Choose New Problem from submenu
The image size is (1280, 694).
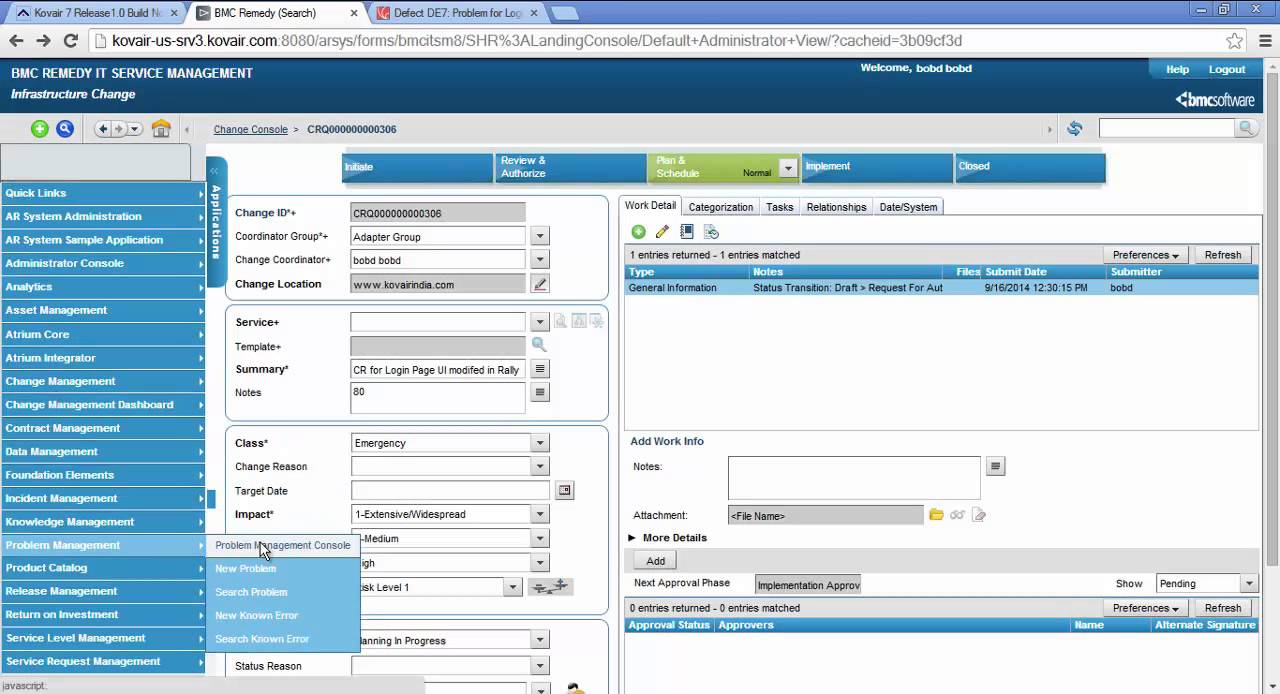coord(246,568)
